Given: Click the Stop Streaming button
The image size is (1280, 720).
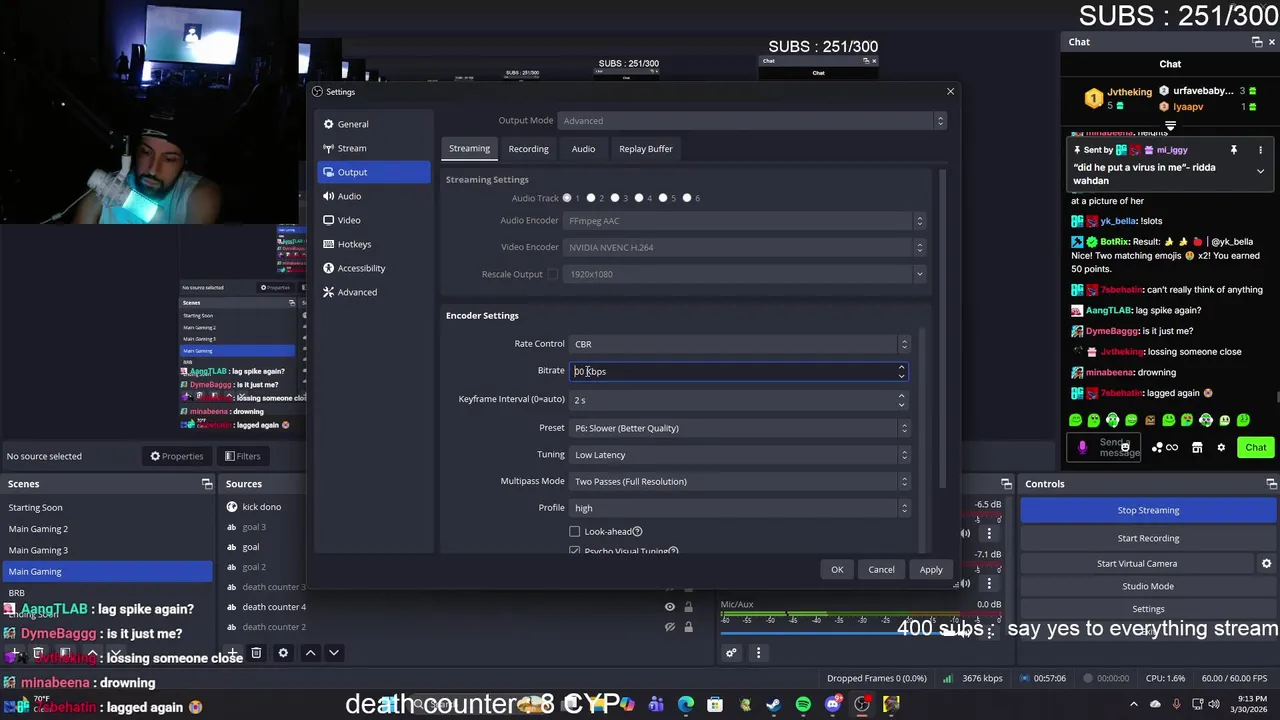Looking at the screenshot, I should click(1148, 510).
